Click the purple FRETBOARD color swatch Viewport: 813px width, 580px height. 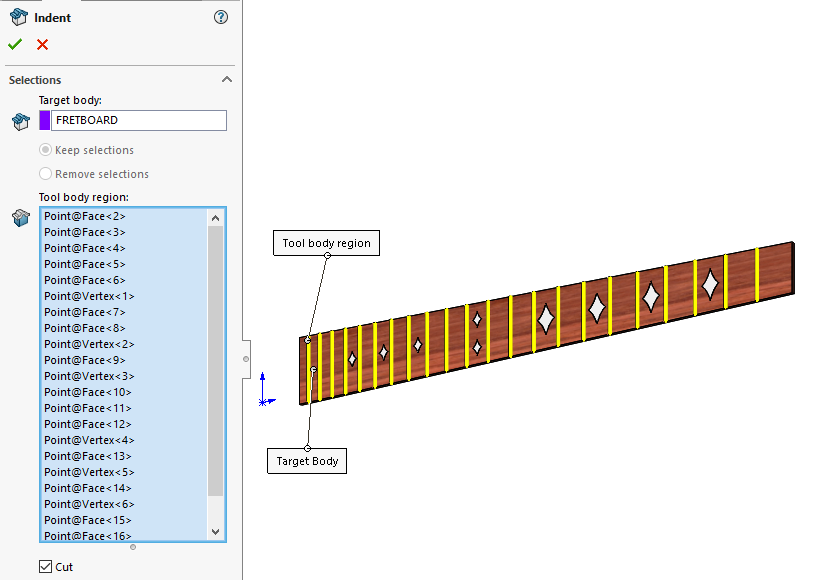click(x=46, y=120)
